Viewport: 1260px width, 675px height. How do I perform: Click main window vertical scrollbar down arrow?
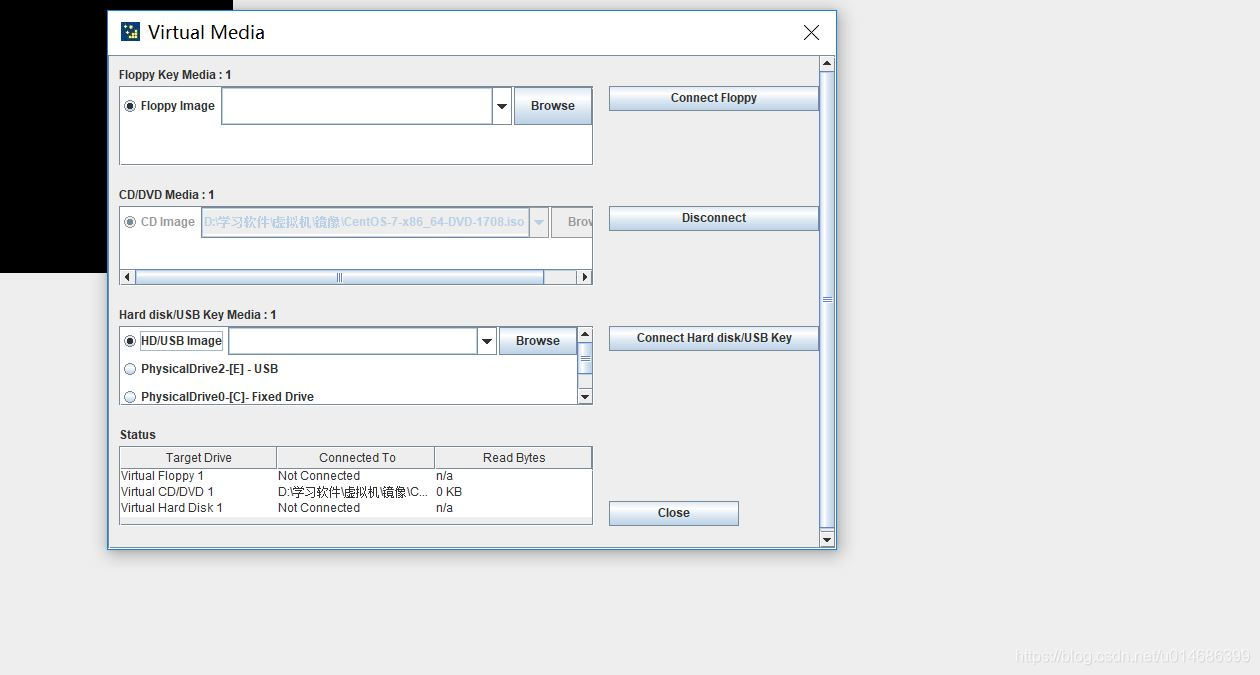[827, 540]
